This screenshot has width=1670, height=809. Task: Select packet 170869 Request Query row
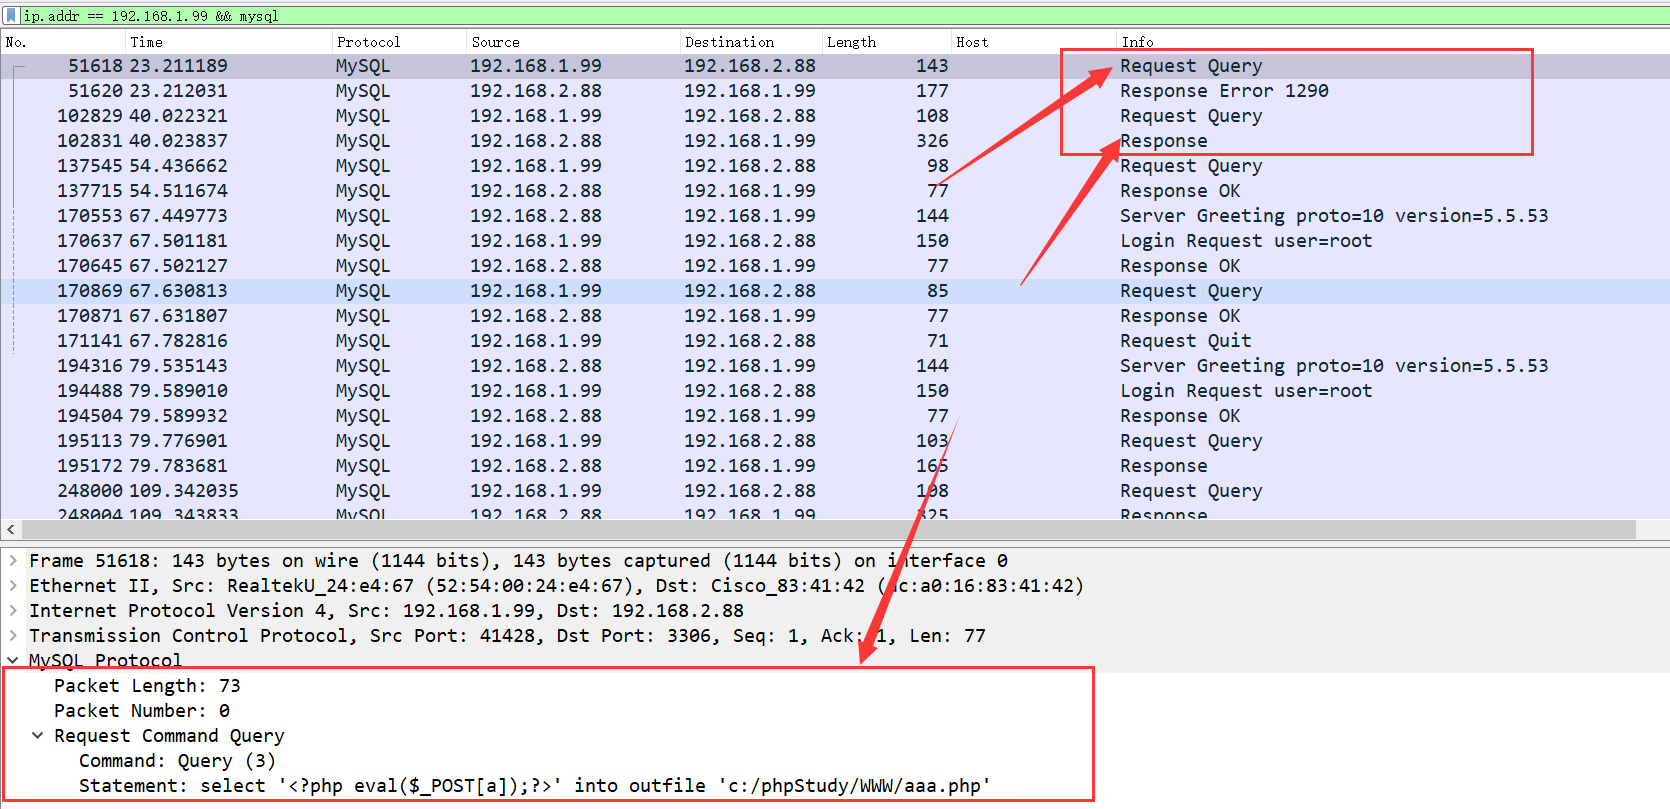[x=835, y=291]
